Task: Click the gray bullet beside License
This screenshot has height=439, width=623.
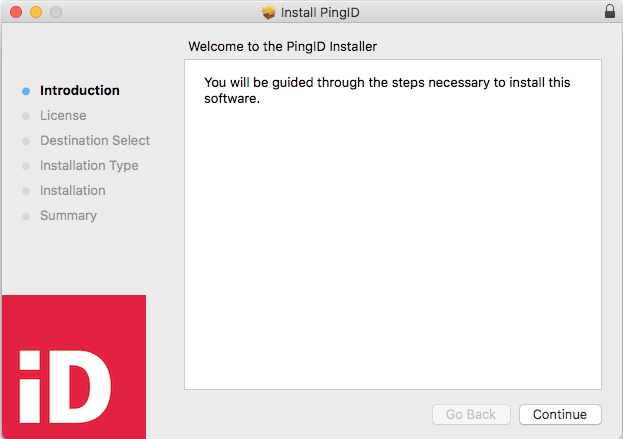Action: [26, 116]
